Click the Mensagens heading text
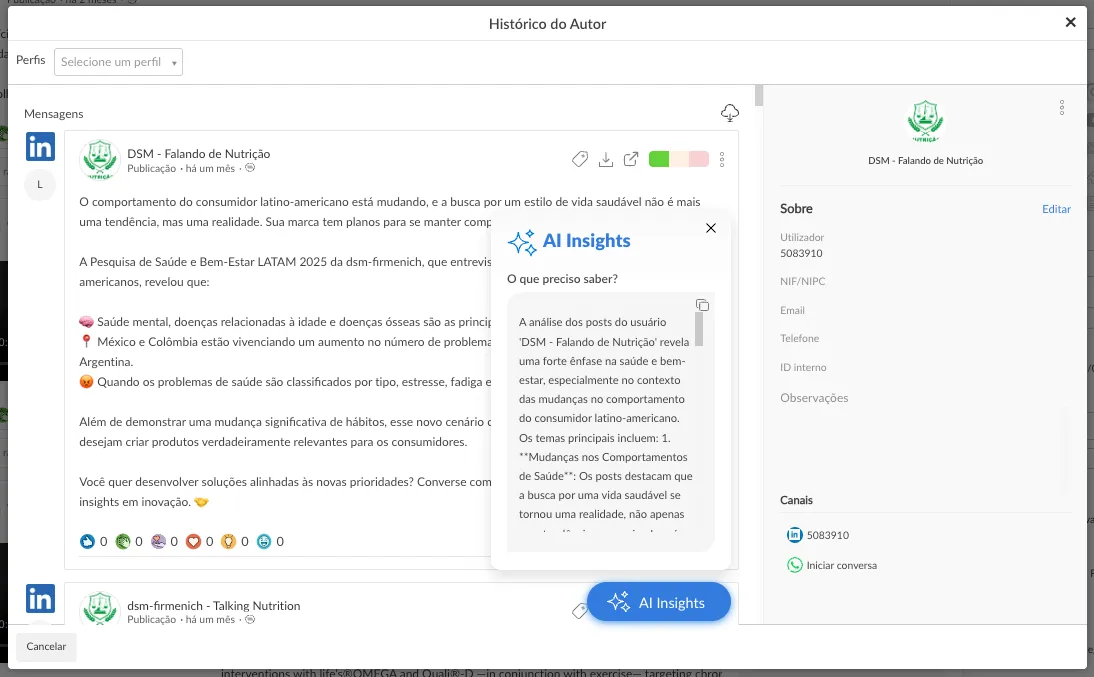 [x=54, y=114]
